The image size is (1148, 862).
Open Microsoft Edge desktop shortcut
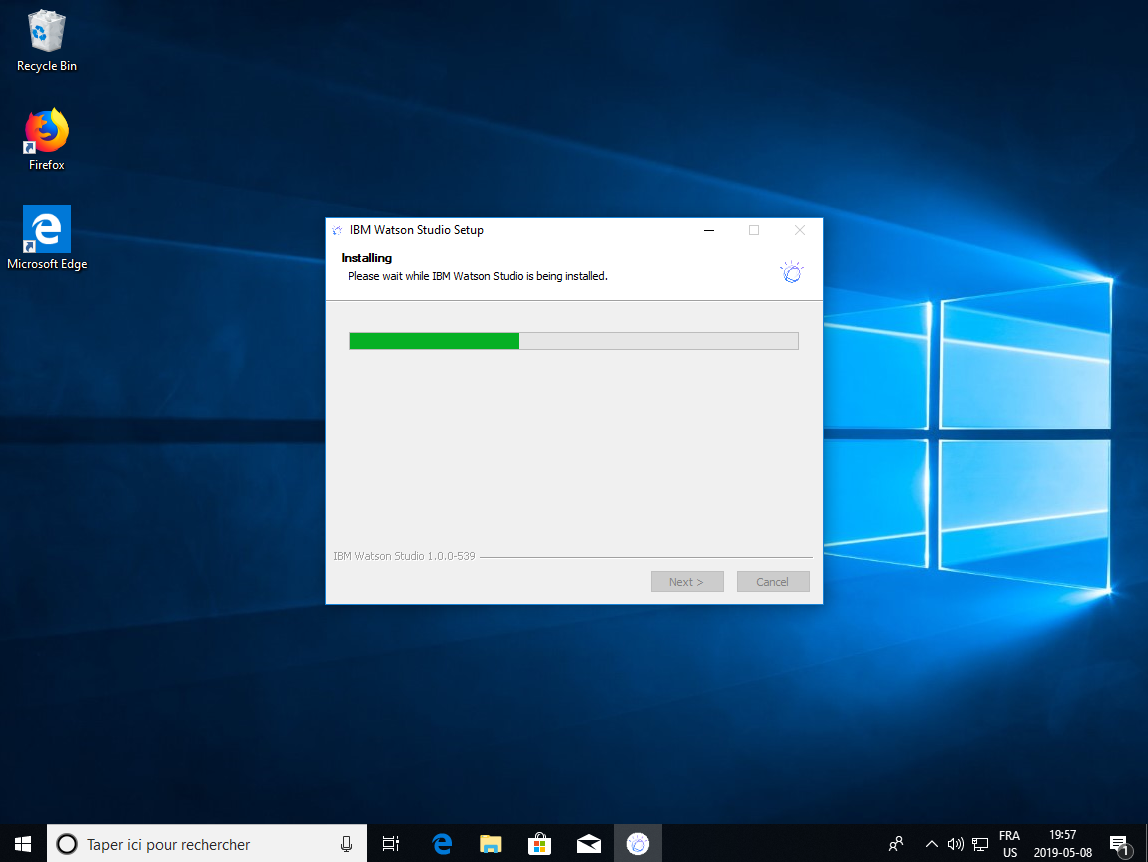click(x=46, y=238)
